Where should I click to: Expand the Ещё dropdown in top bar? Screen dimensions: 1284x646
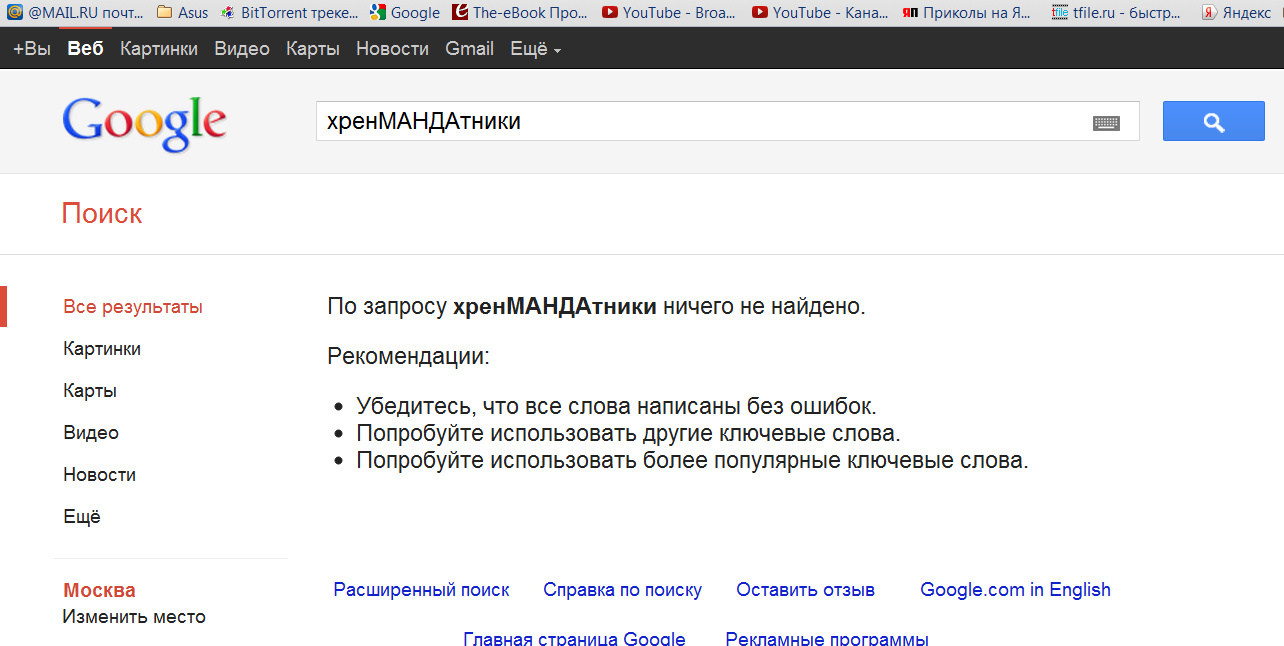[535, 49]
